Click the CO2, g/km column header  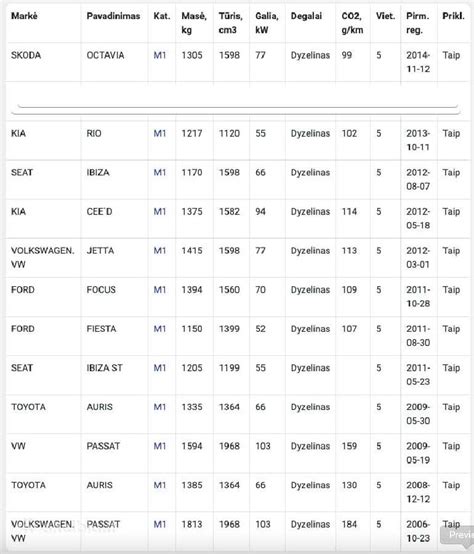352,23
